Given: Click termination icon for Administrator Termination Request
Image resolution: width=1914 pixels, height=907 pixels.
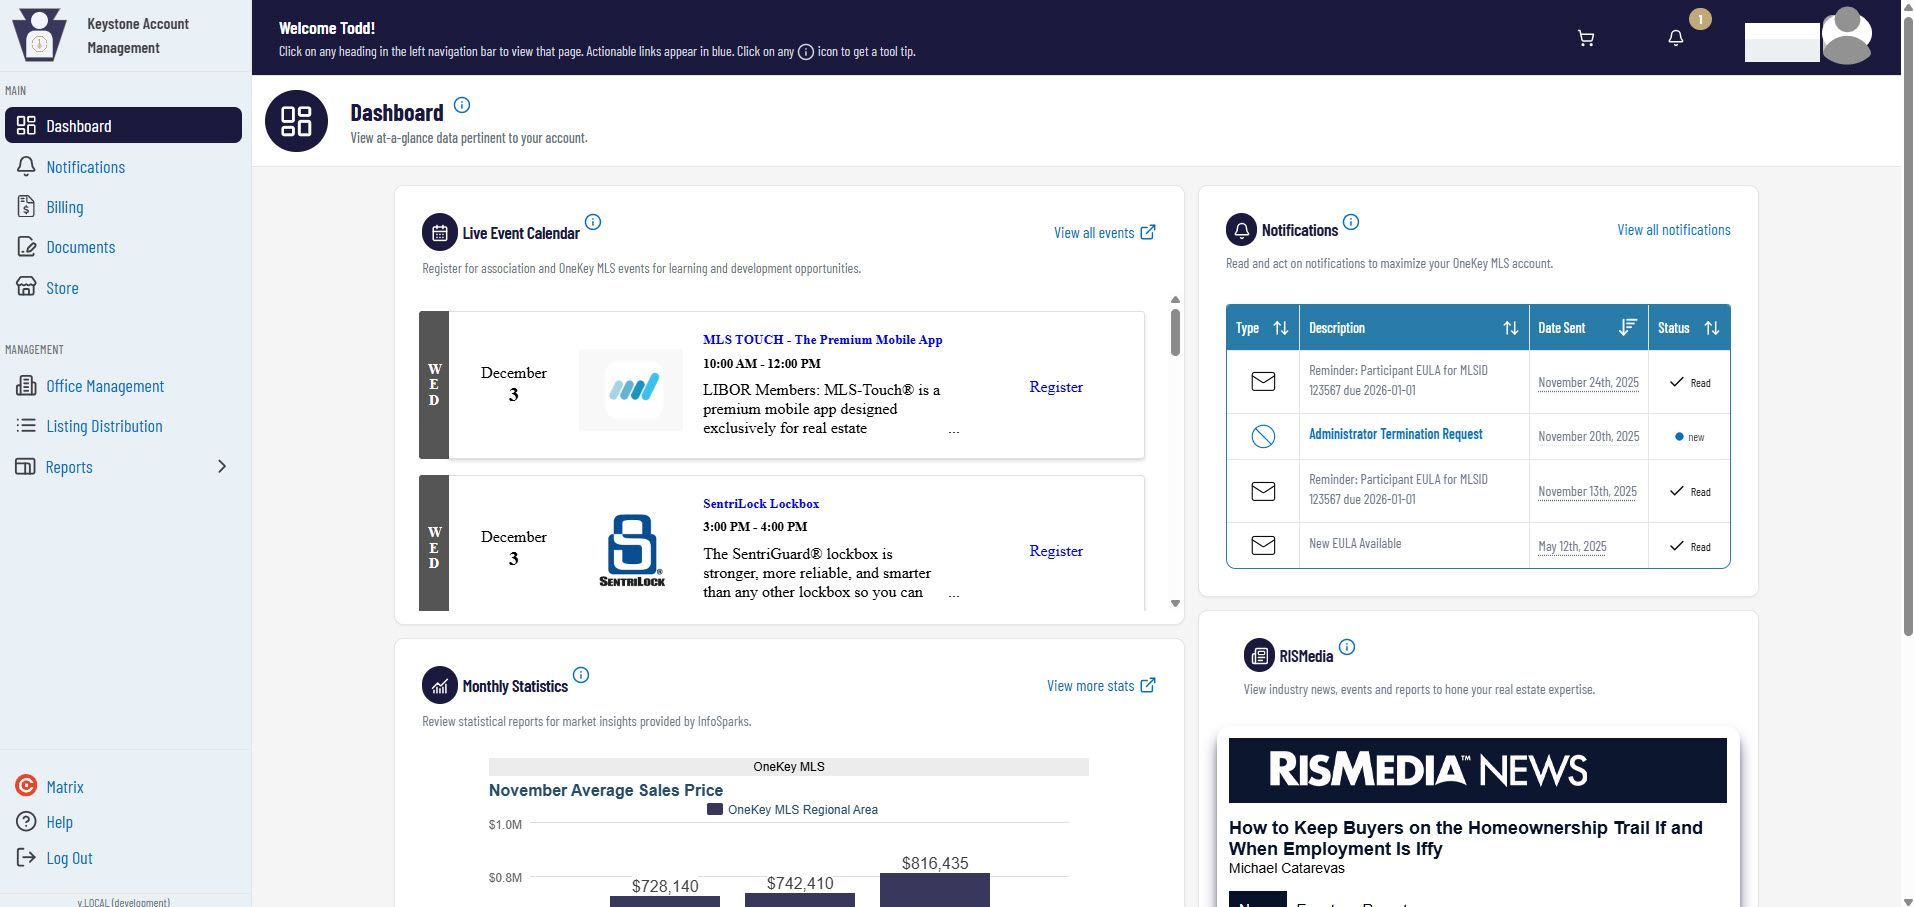Looking at the screenshot, I should 1263,436.
